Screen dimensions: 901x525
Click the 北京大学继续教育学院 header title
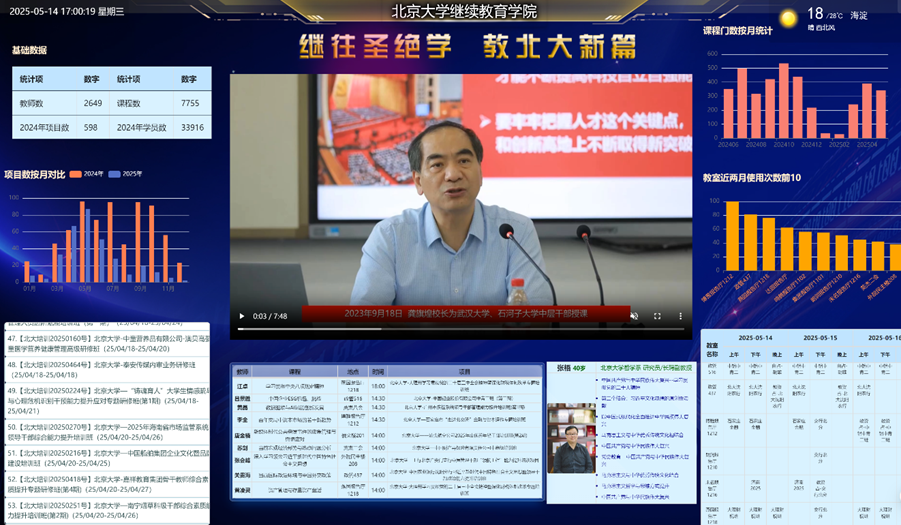(x=464, y=11)
